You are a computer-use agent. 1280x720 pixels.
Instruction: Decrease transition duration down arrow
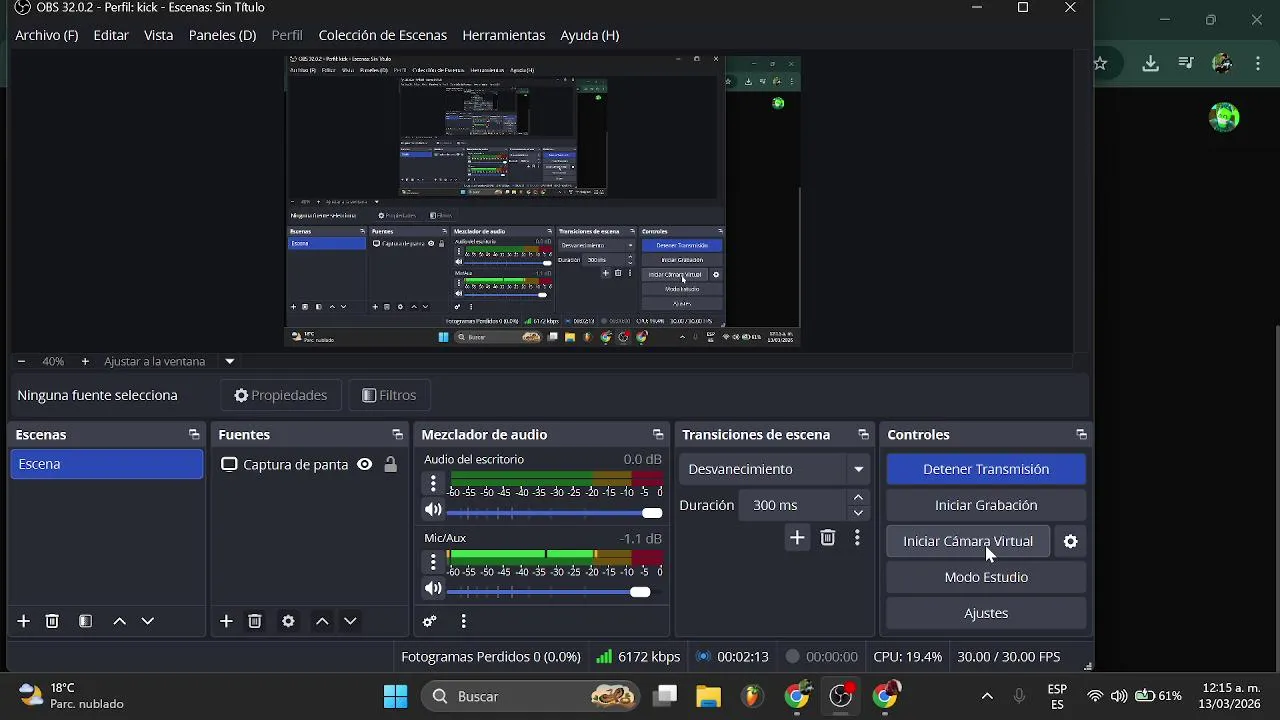[x=858, y=513]
